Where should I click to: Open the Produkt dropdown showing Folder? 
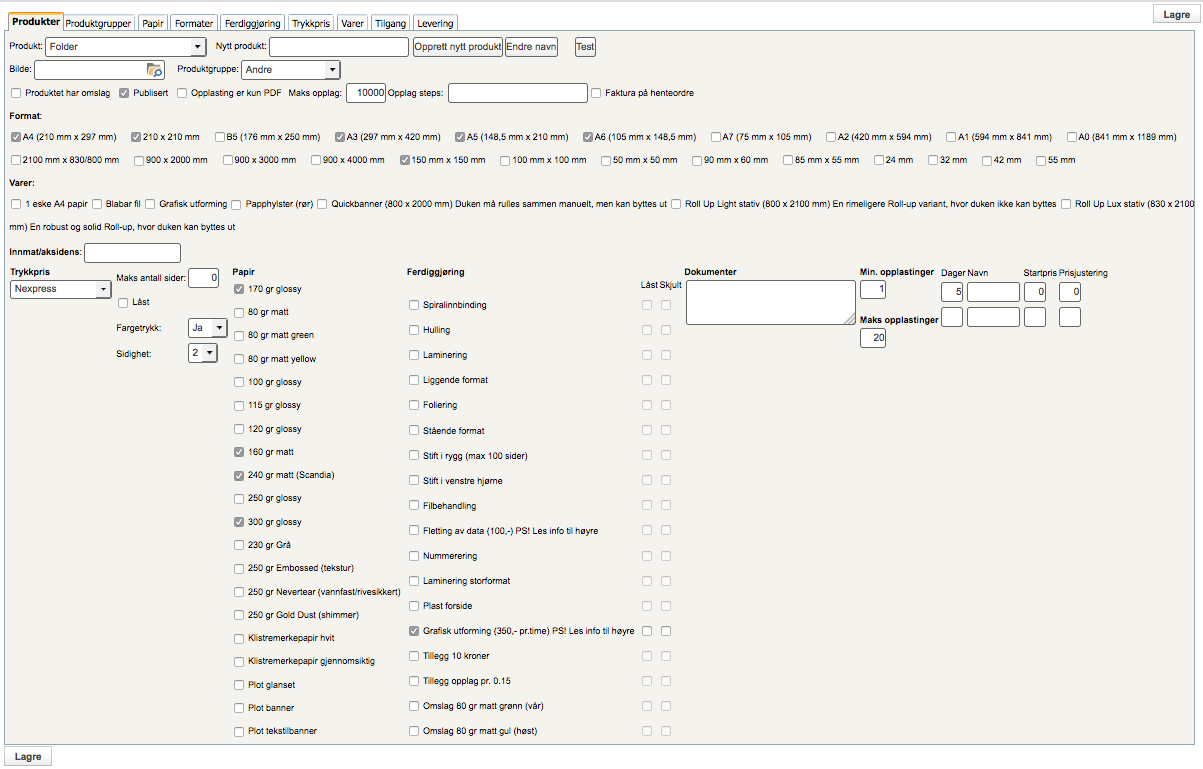click(125, 47)
